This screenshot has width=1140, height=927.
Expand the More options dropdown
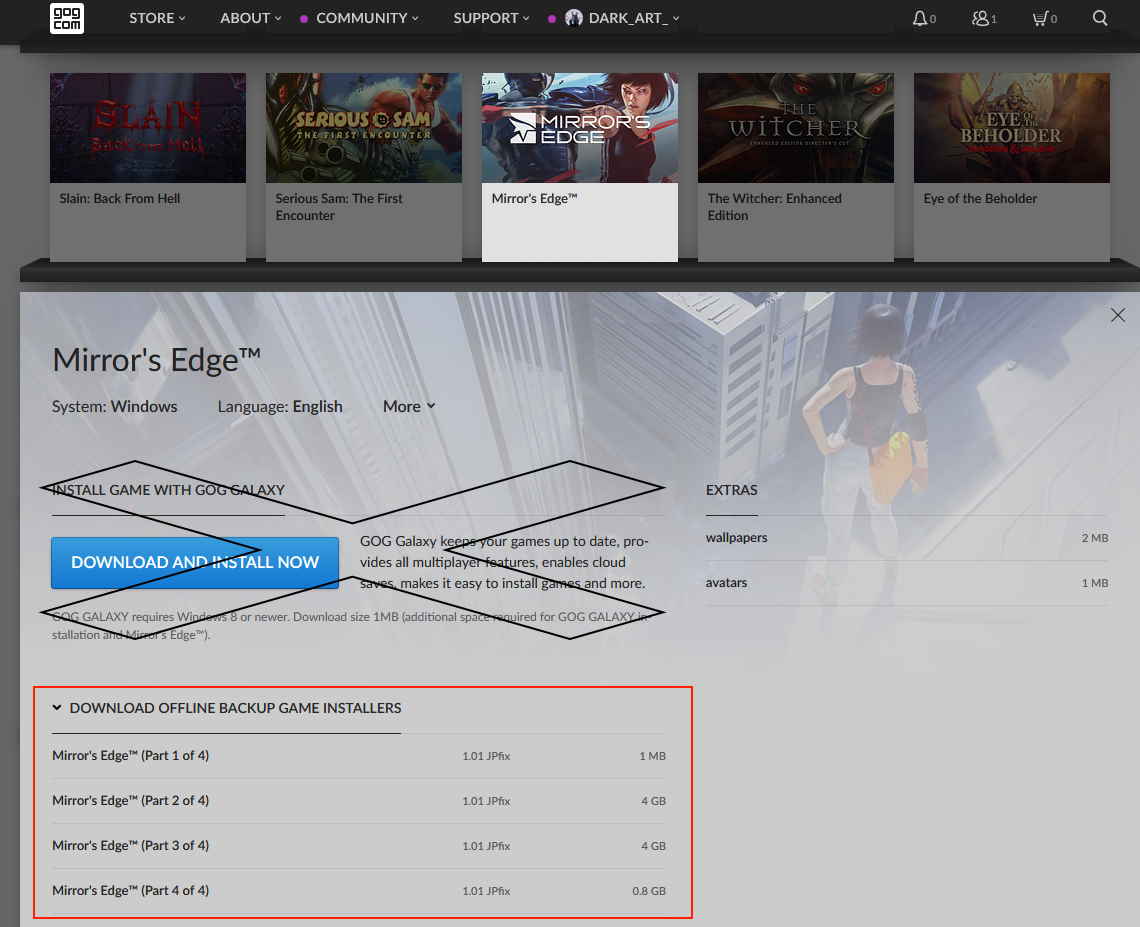(x=409, y=406)
